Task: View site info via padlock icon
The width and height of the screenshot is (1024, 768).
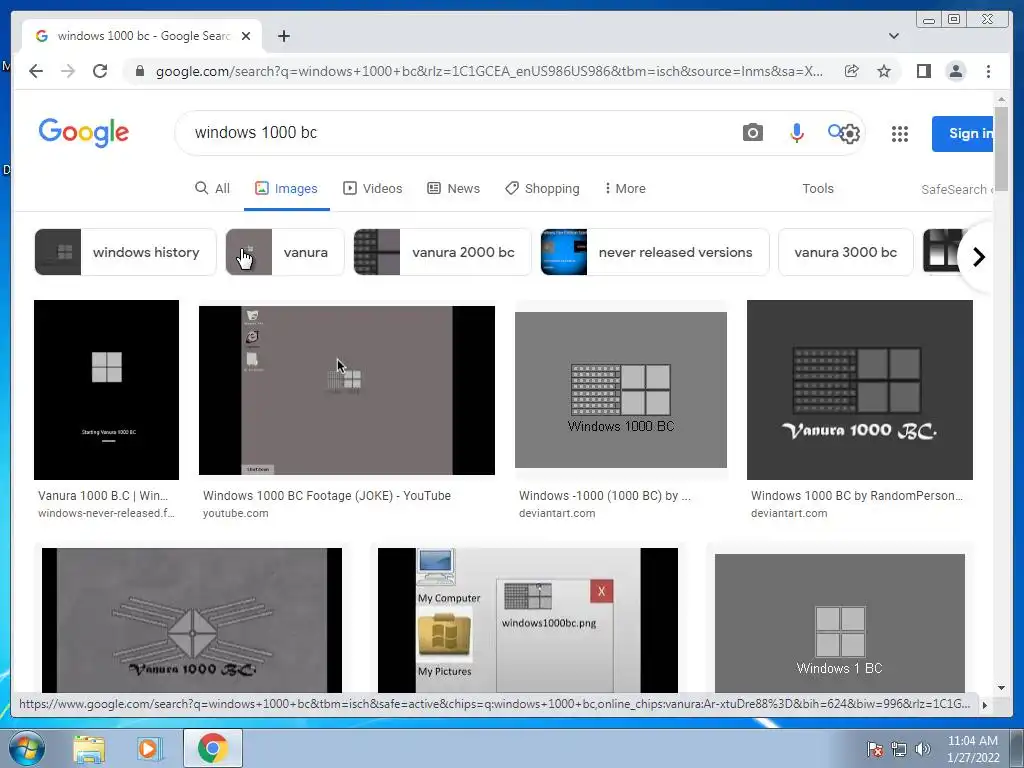Action: tap(140, 71)
